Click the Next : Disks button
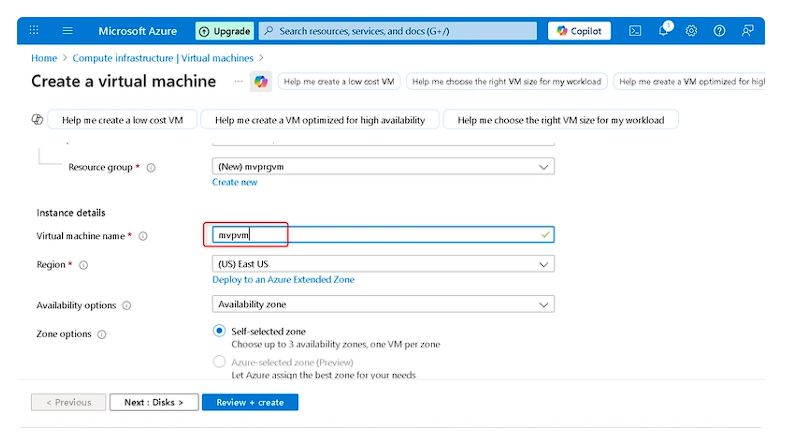 coord(153,402)
